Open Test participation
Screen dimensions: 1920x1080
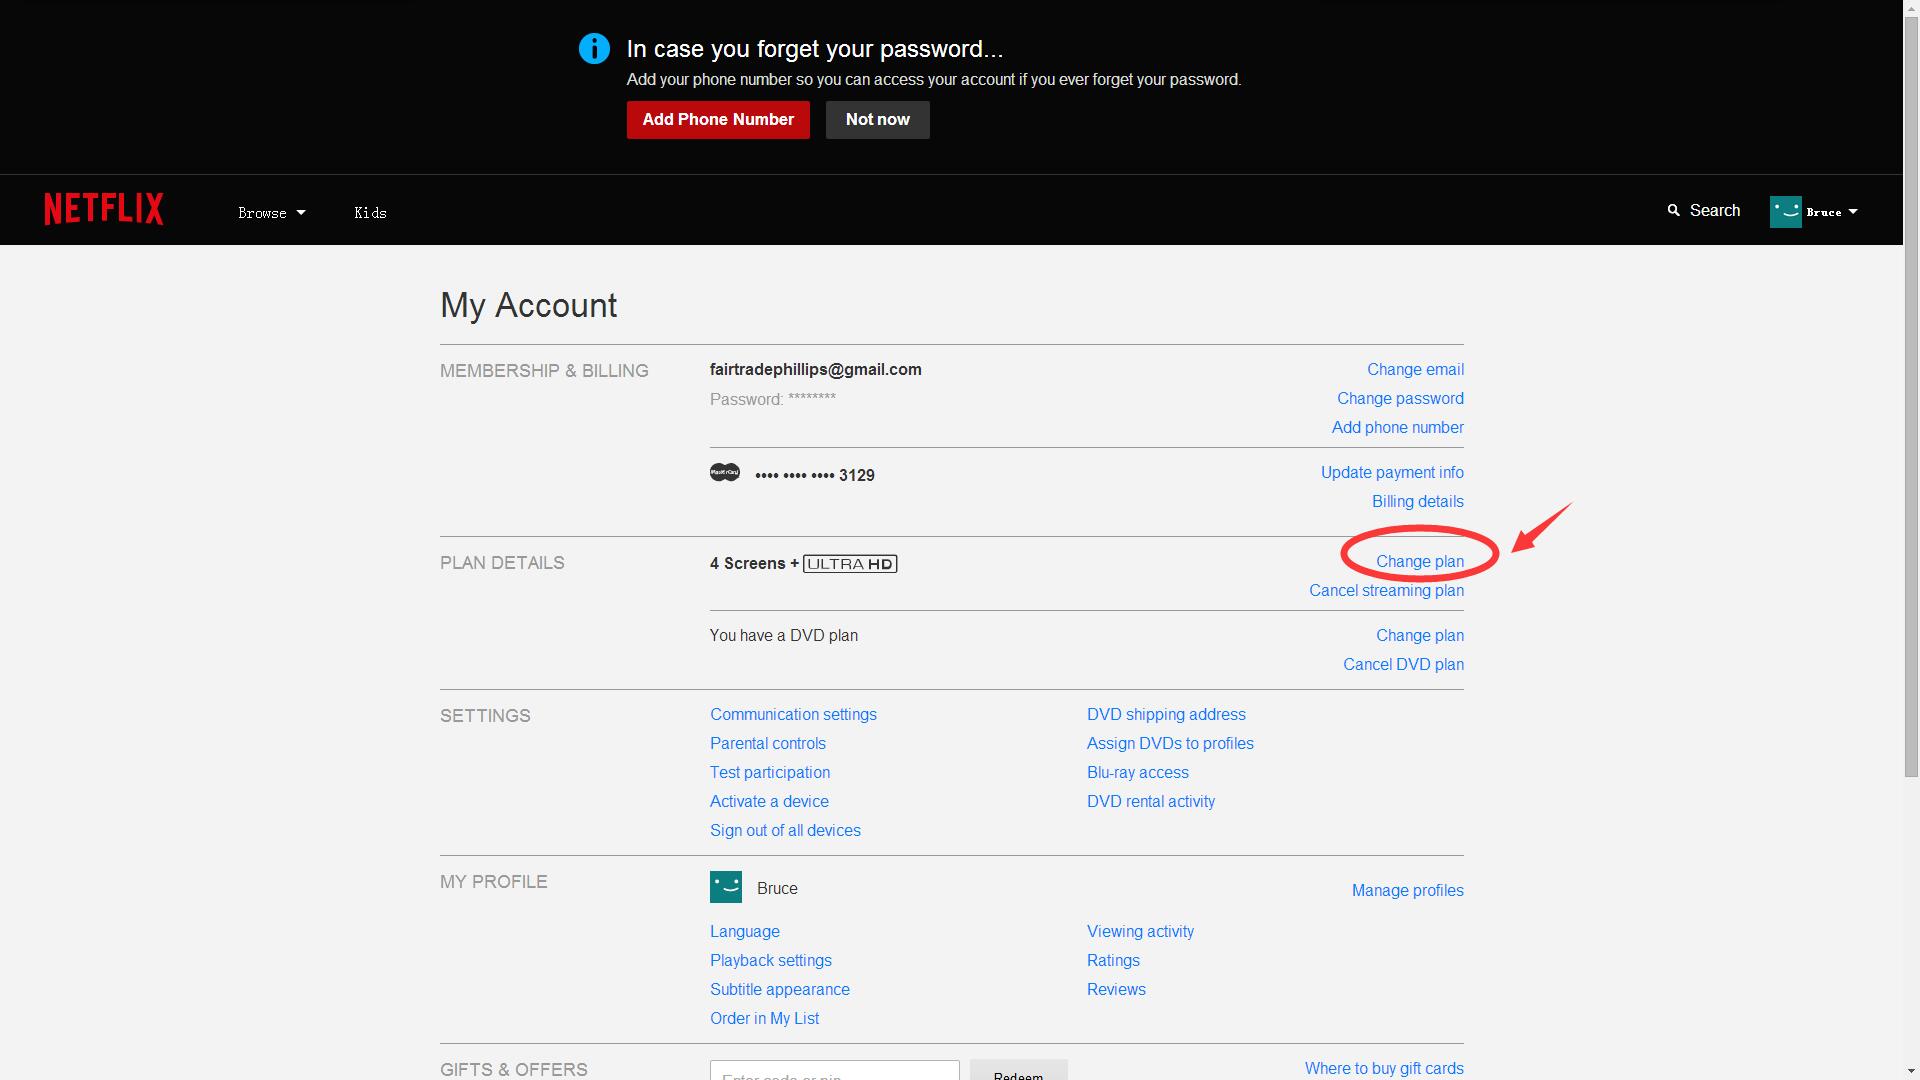[770, 772]
